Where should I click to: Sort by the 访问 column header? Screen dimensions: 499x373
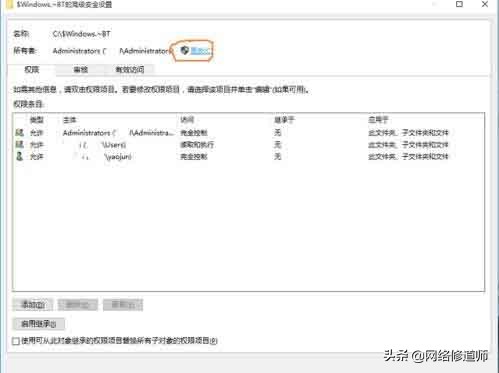pyautogui.click(x=187, y=120)
